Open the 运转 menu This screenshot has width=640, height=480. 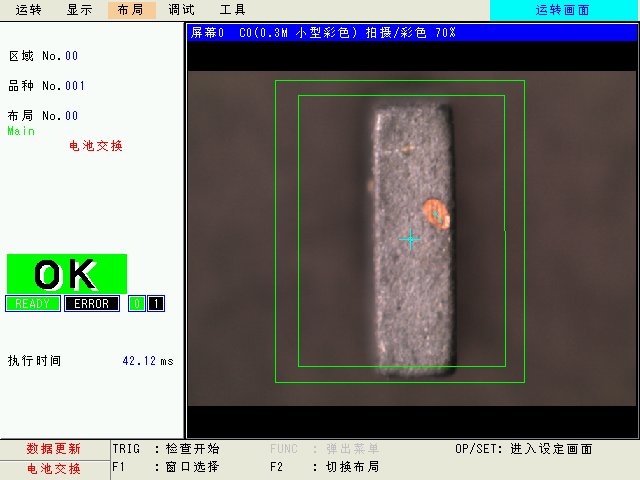pyautogui.click(x=29, y=10)
